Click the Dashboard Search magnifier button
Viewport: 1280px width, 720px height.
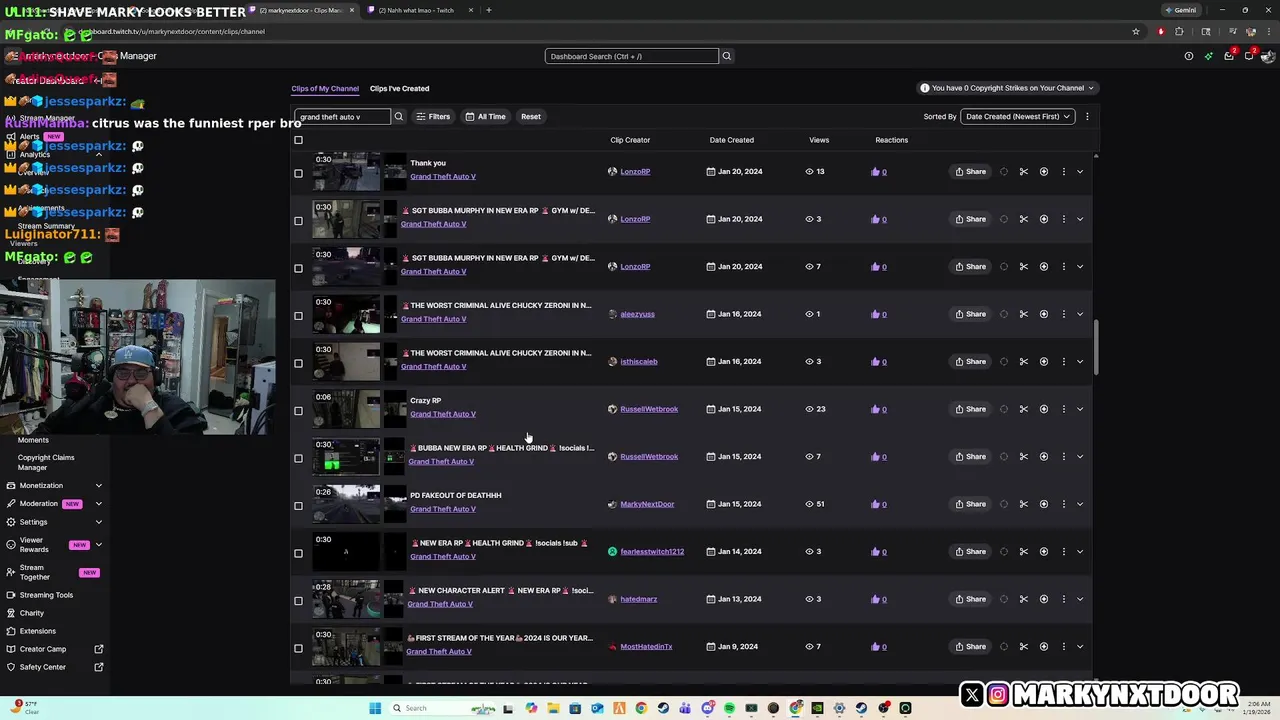pos(727,56)
